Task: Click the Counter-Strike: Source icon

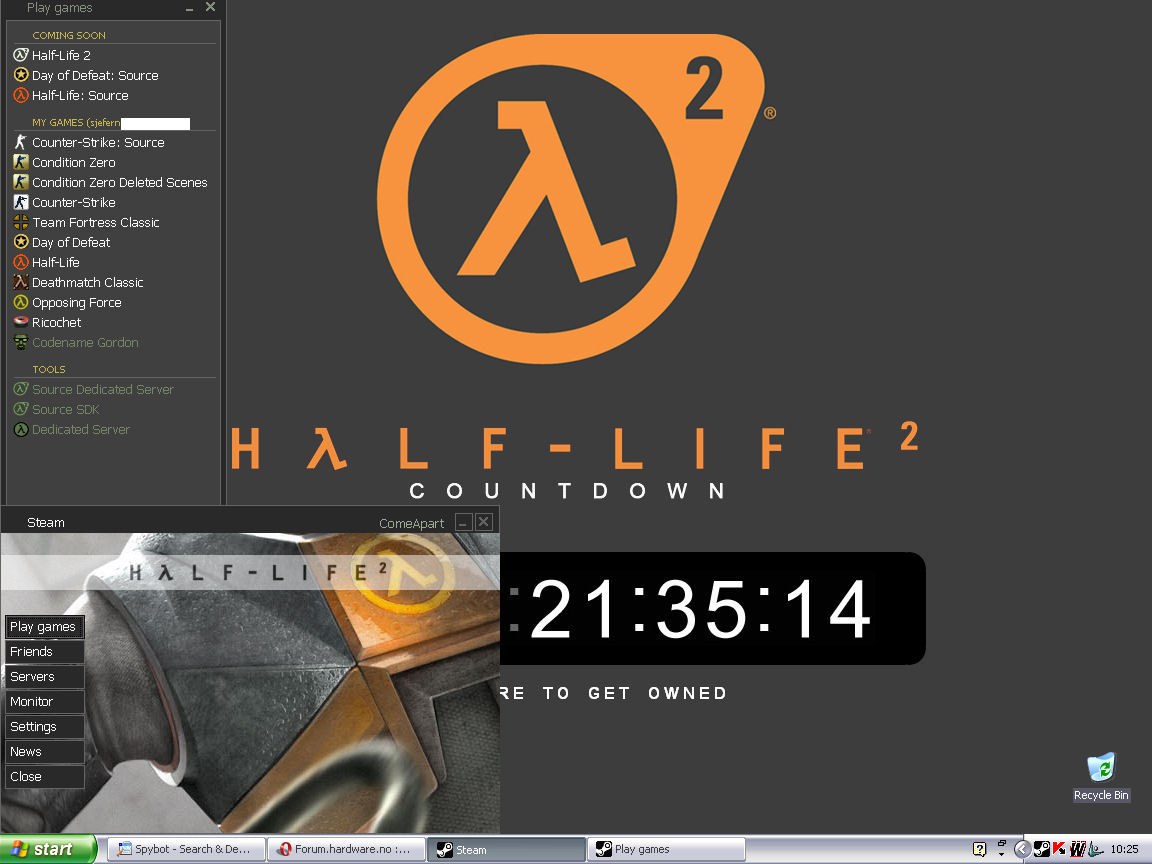Action: click(x=21, y=142)
